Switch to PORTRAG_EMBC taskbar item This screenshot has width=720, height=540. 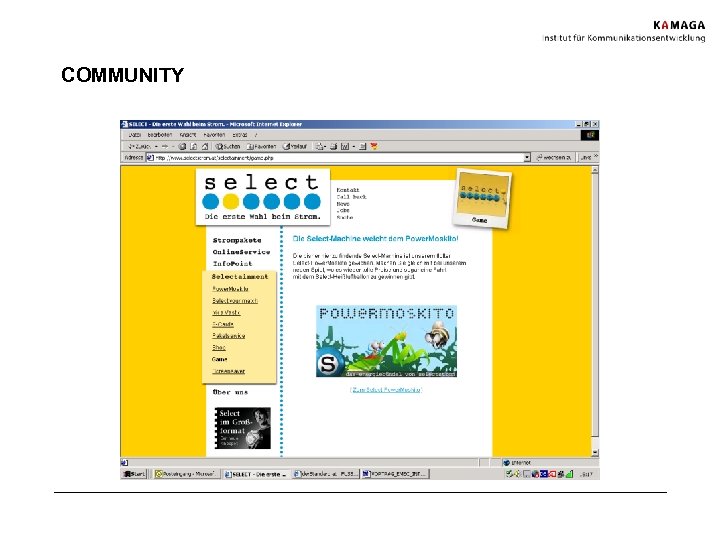tap(395, 474)
